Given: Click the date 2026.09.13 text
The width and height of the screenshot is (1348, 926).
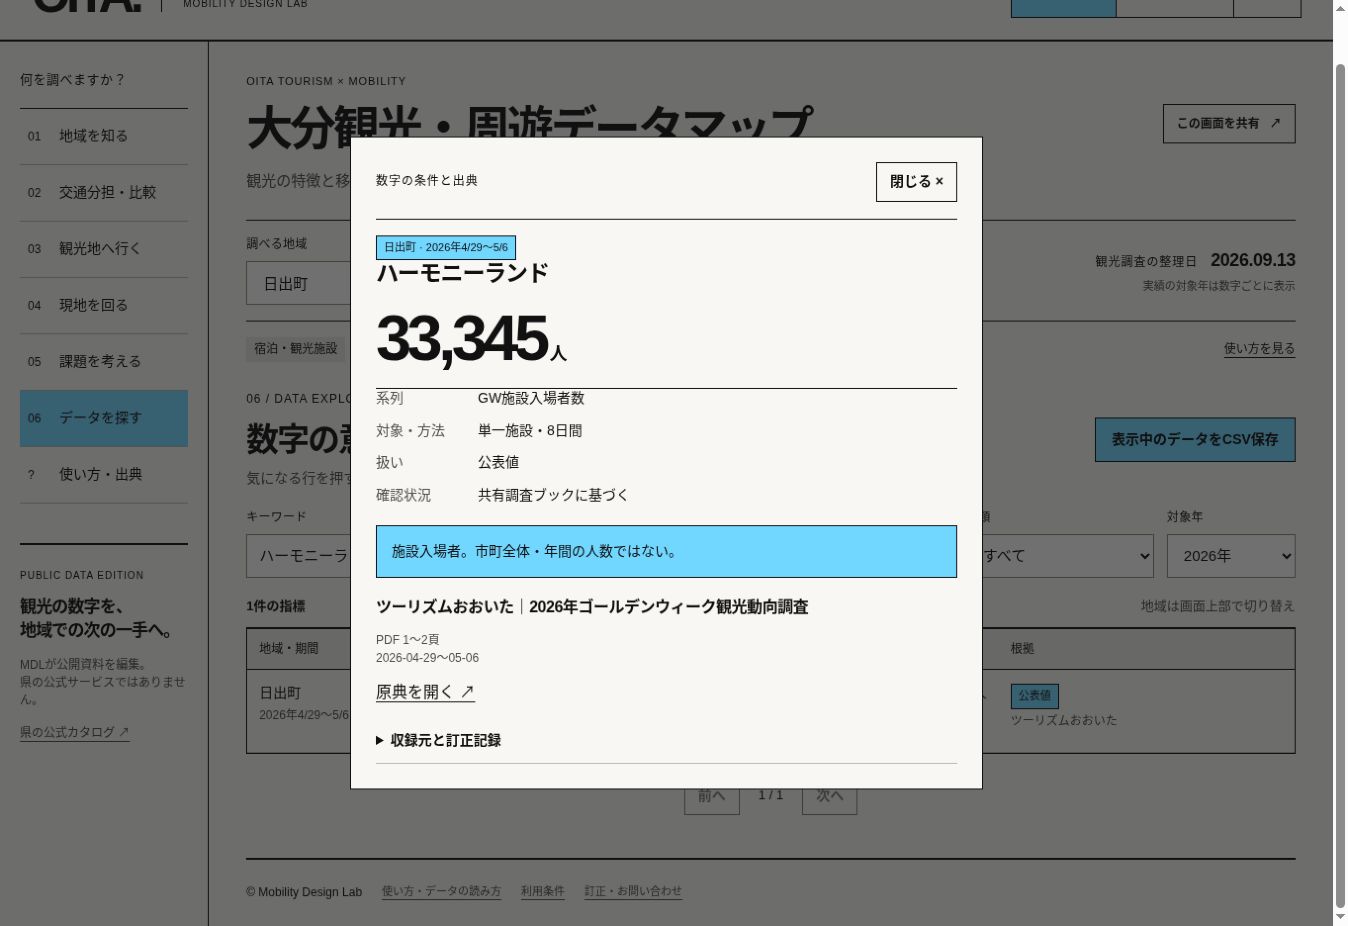Looking at the screenshot, I should (x=1253, y=260).
